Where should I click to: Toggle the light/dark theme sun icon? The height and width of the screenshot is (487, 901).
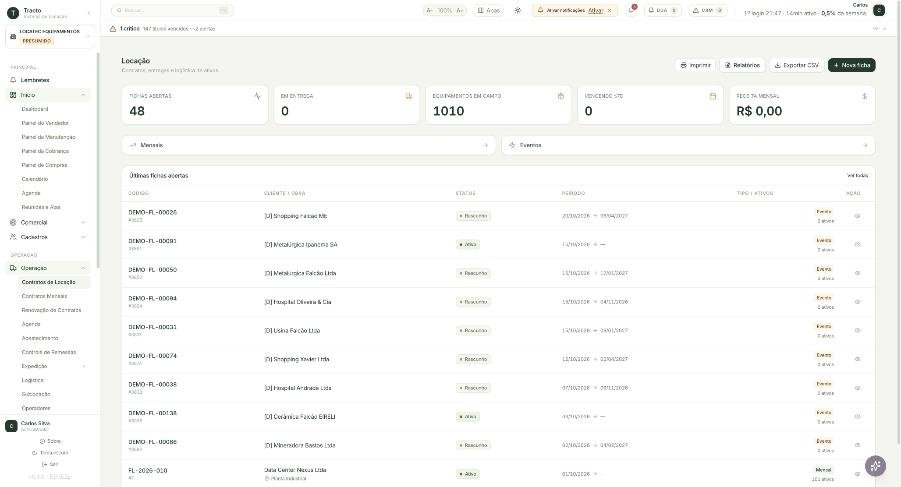[x=518, y=10]
